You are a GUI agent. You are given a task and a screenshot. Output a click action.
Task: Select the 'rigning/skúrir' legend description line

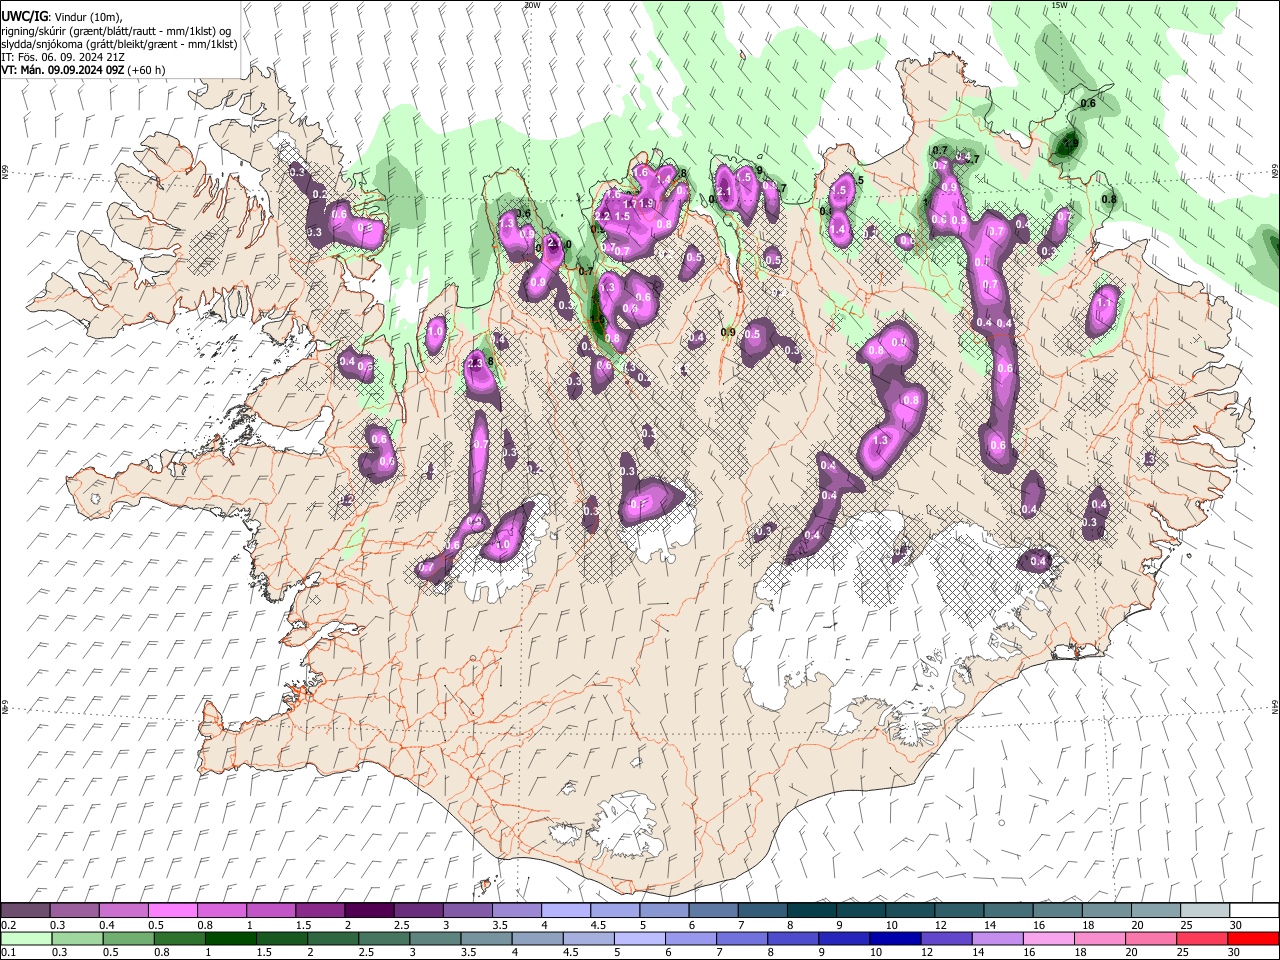116,31
